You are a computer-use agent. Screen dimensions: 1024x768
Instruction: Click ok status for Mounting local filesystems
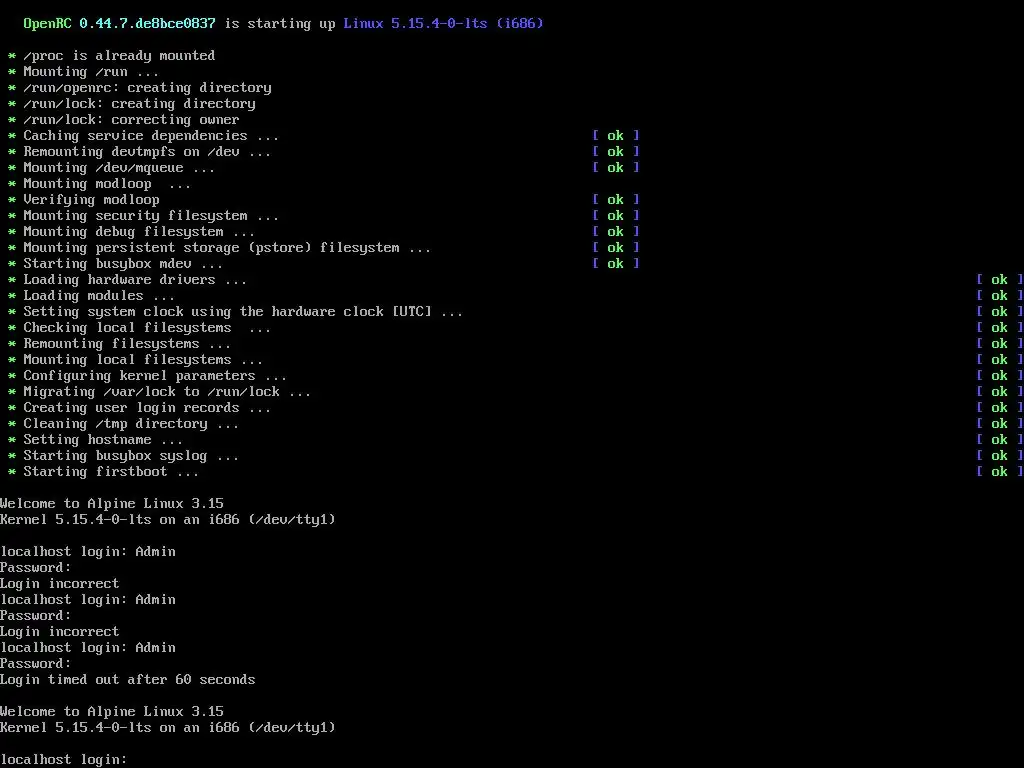pos(1000,360)
